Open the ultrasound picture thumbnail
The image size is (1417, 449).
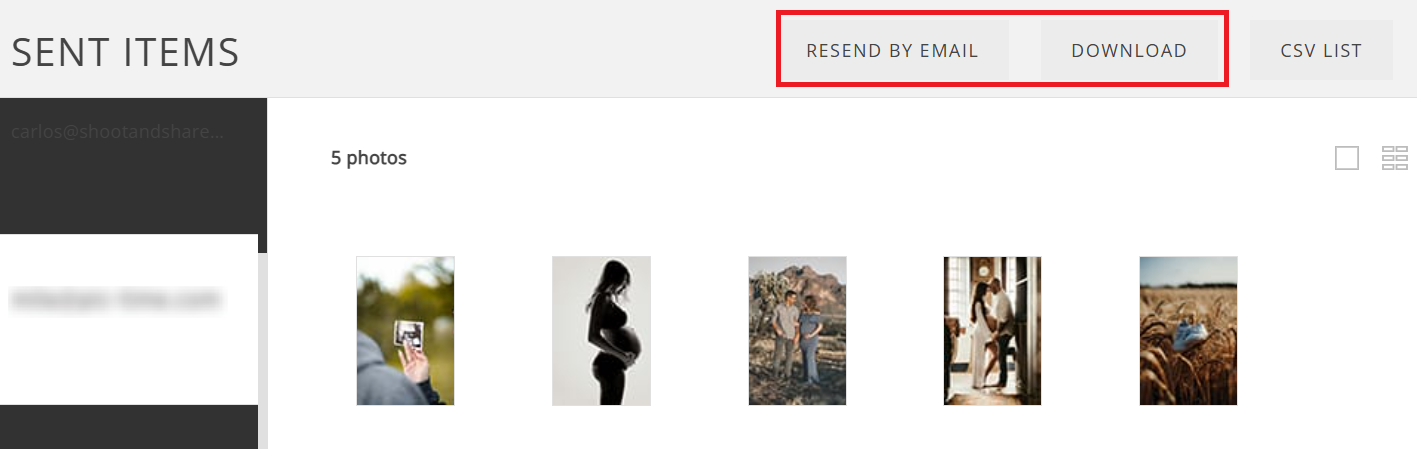pos(405,331)
